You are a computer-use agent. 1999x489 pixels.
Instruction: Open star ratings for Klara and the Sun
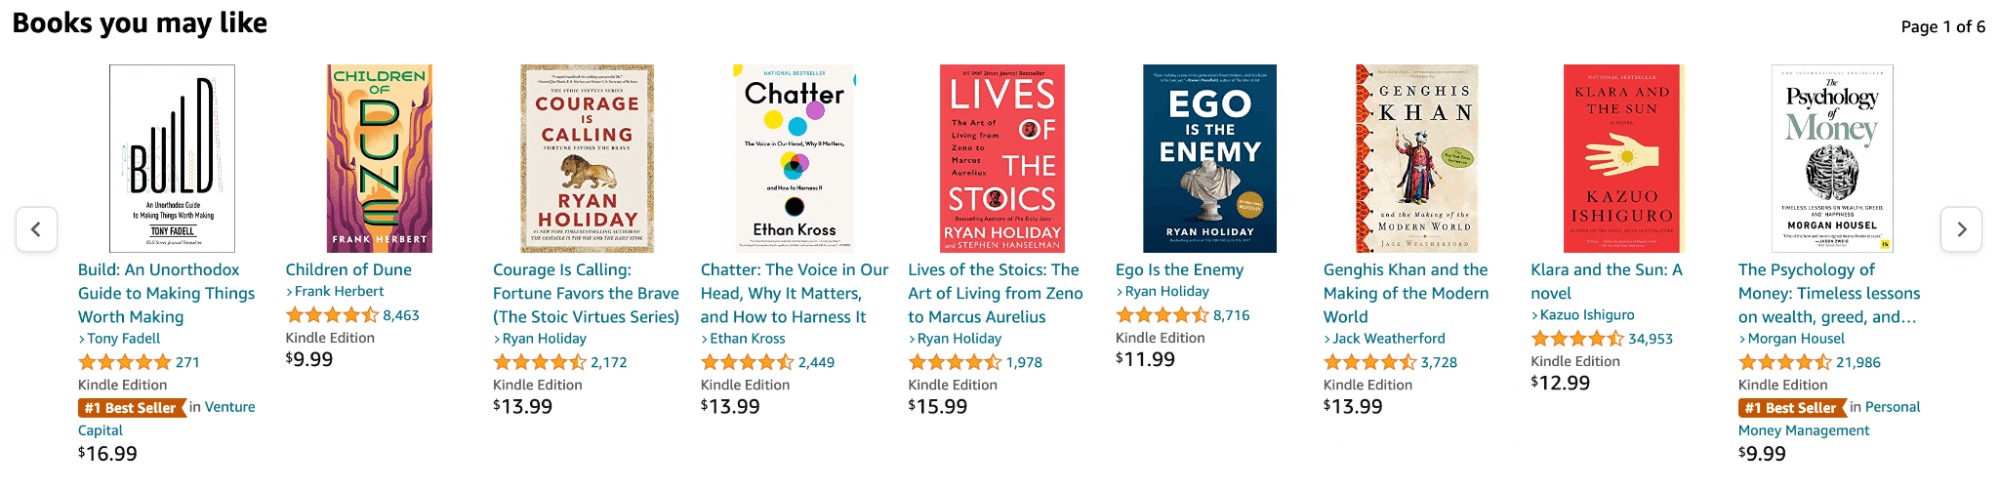click(1577, 339)
